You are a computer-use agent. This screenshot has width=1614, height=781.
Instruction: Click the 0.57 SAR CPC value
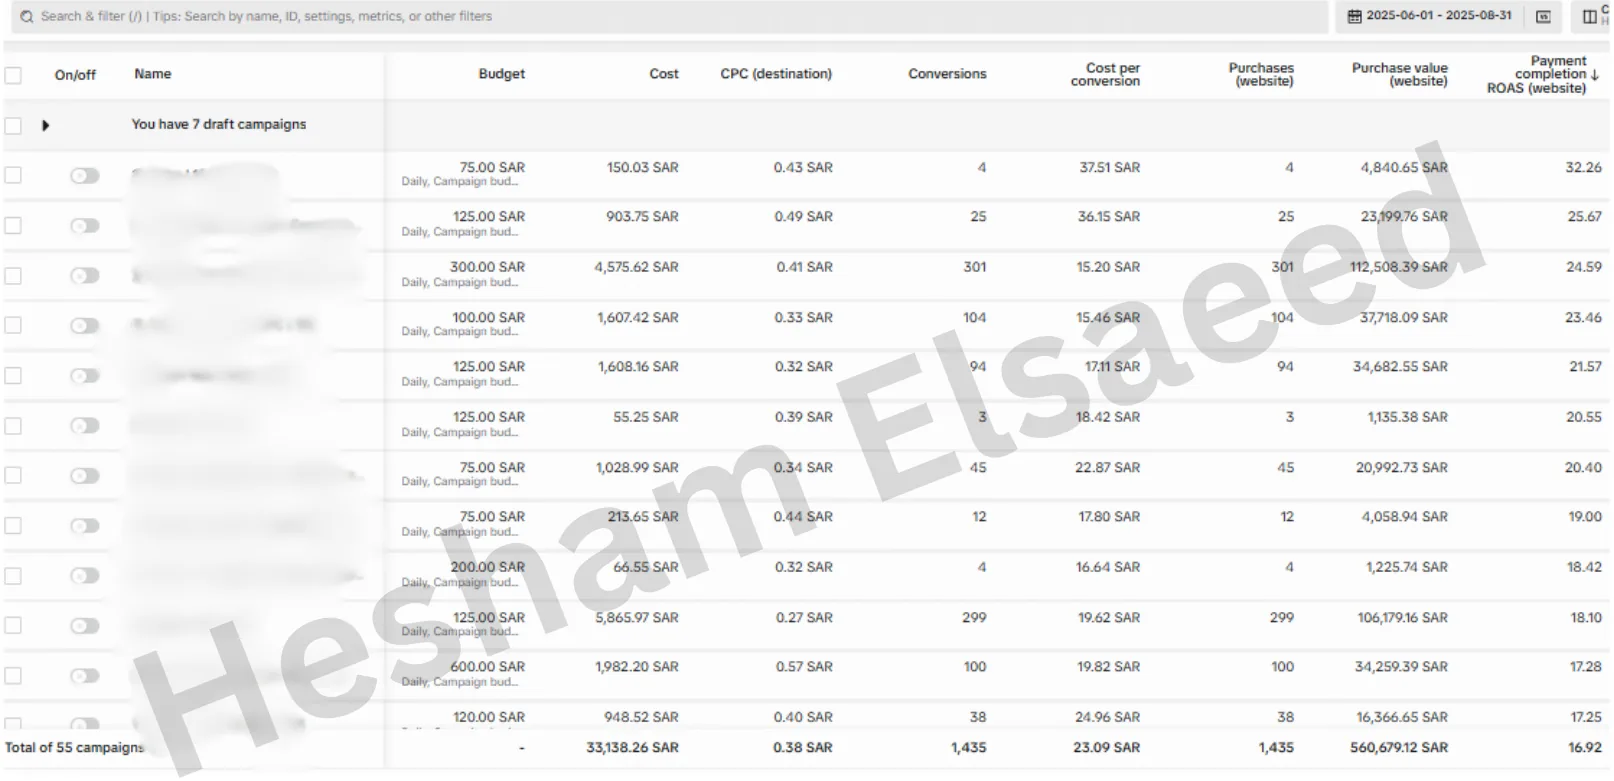pos(804,667)
